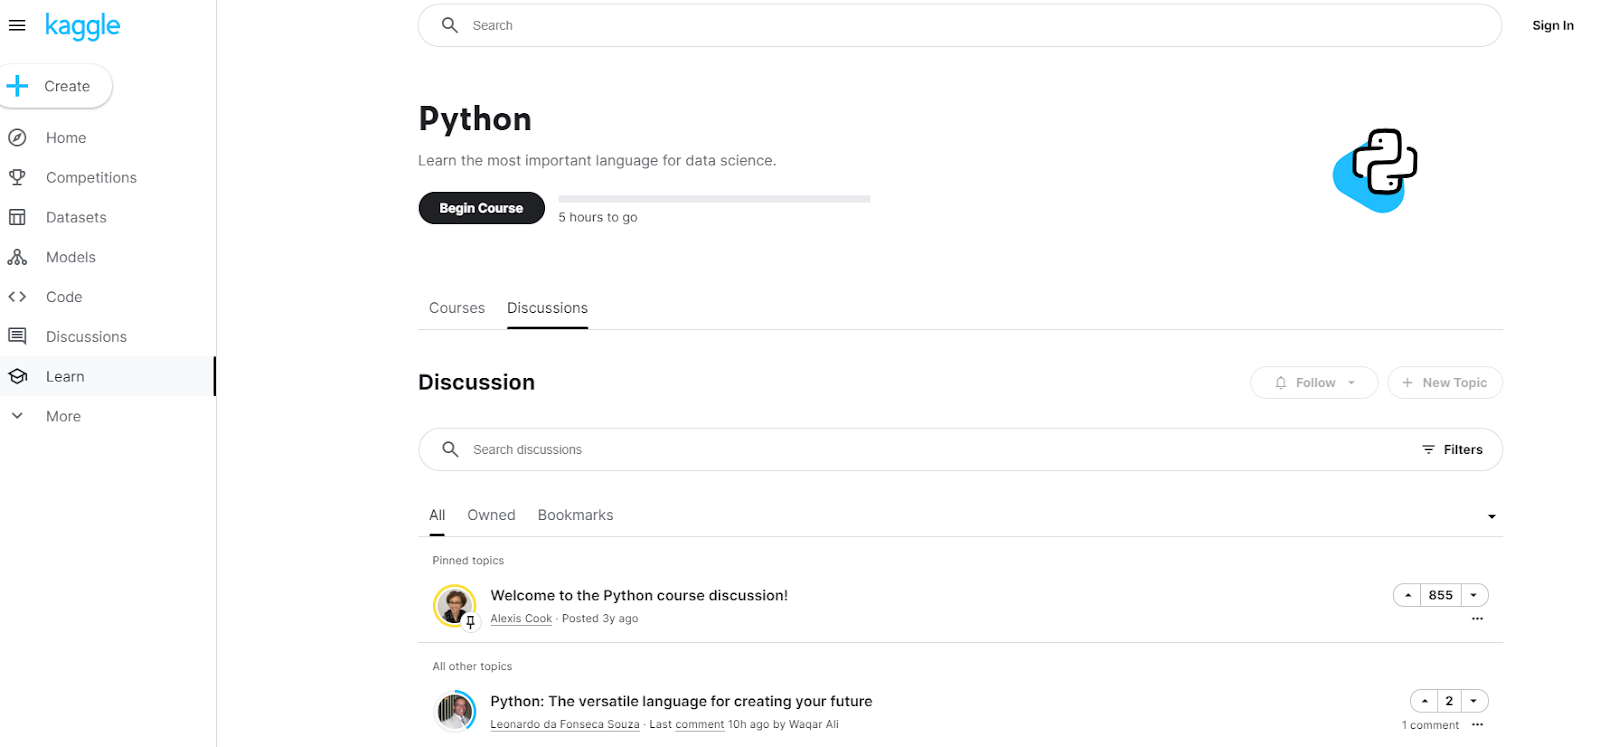Click the Home compass icon
1600x747 pixels.
pos(17,138)
